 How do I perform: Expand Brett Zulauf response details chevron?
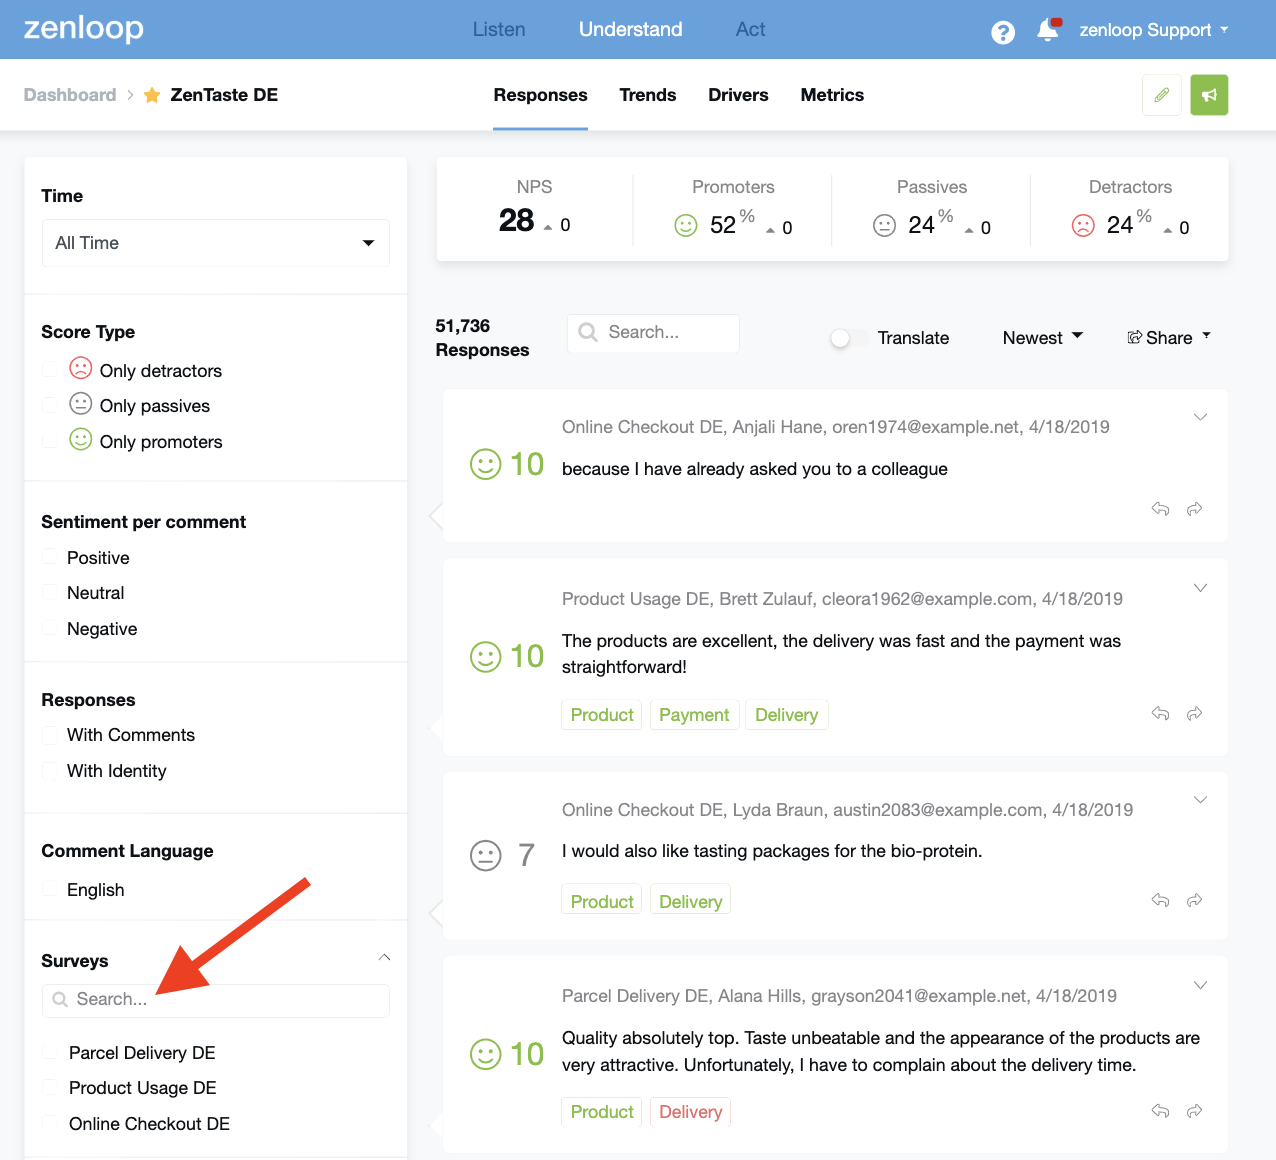[1200, 588]
